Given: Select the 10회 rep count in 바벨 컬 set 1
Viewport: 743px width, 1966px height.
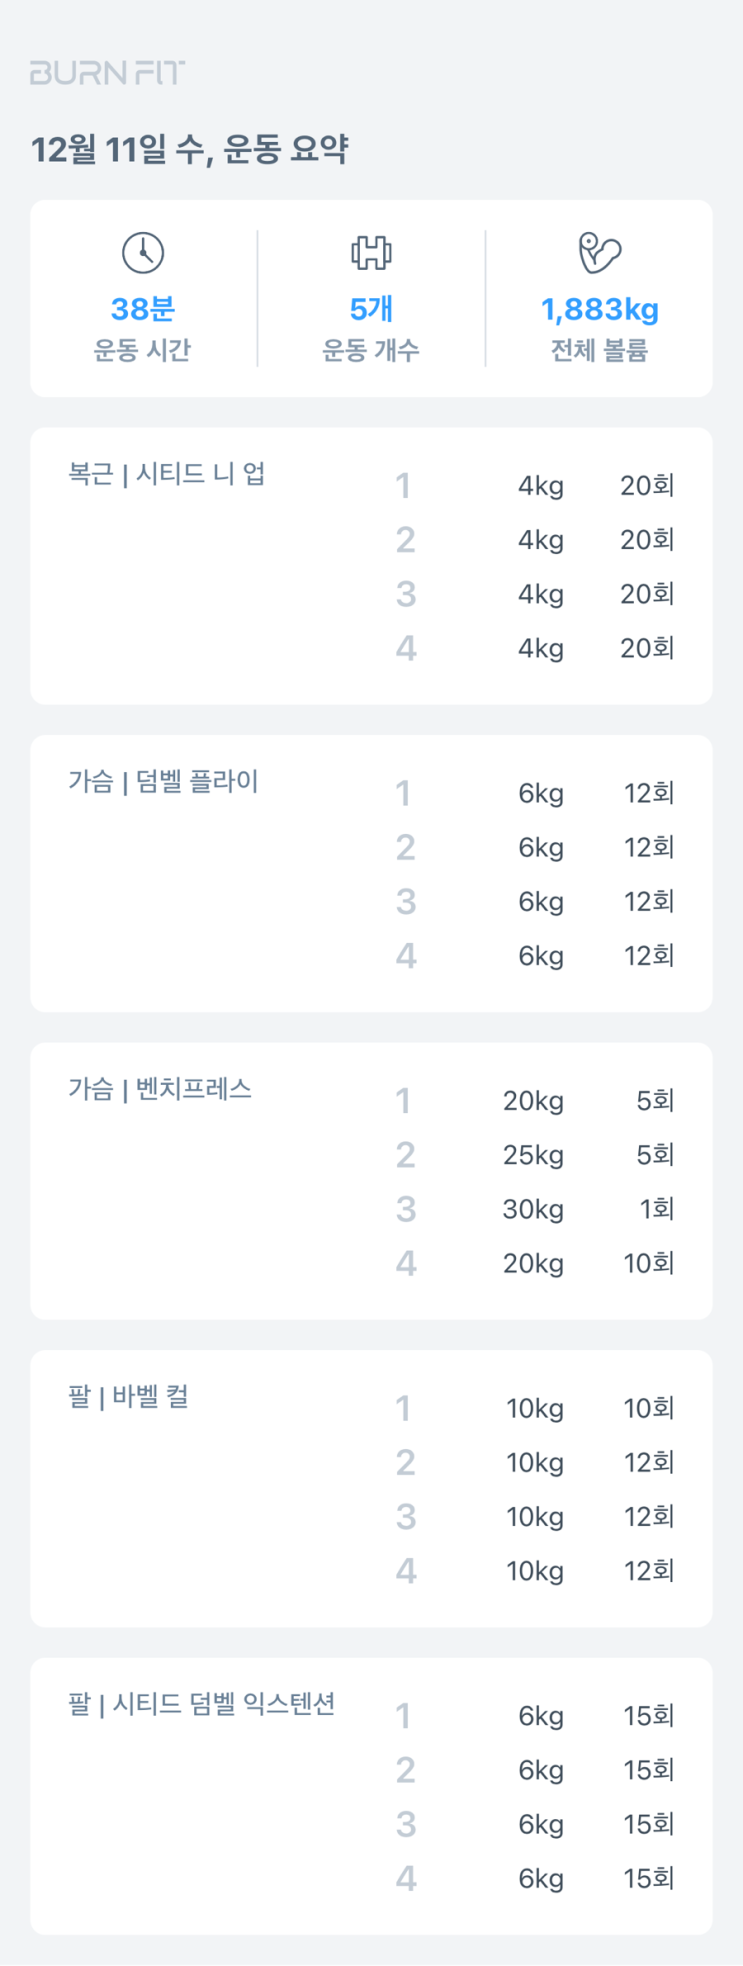Looking at the screenshot, I should pyautogui.click(x=649, y=1409).
